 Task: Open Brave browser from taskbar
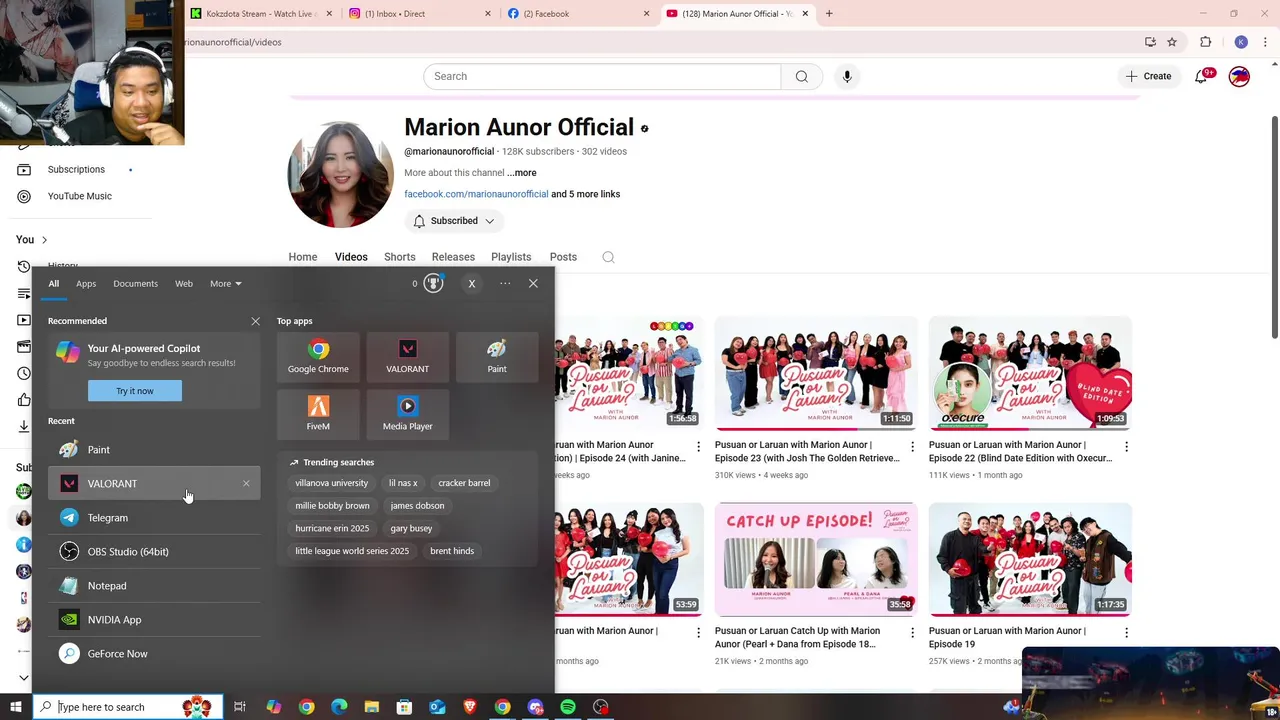pos(470,707)
